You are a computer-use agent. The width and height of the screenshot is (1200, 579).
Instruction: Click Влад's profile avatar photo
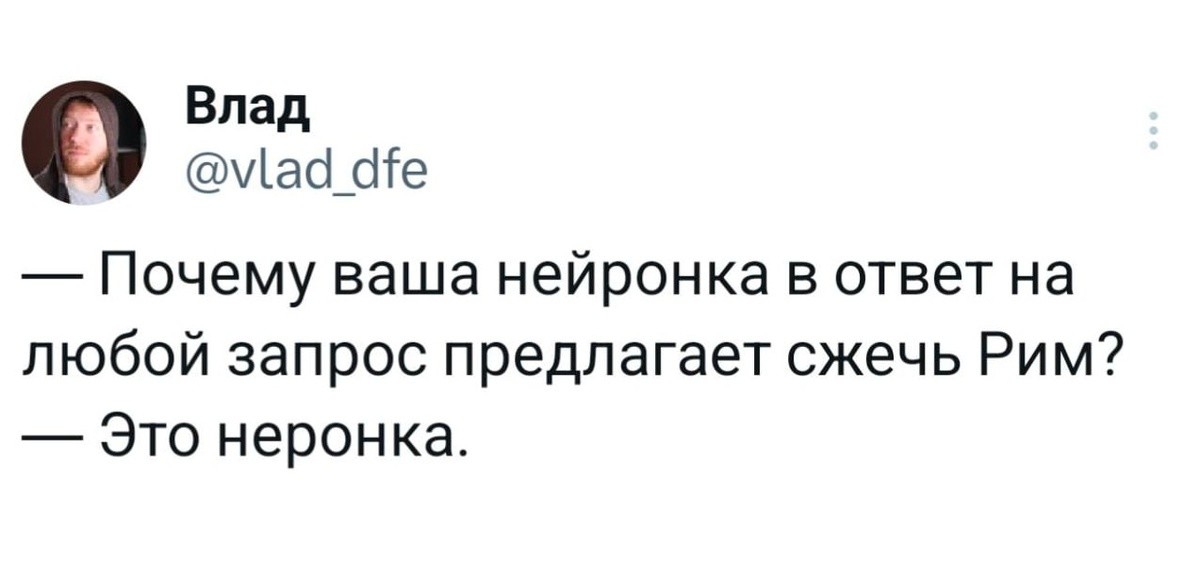click(x=85, y=142)
